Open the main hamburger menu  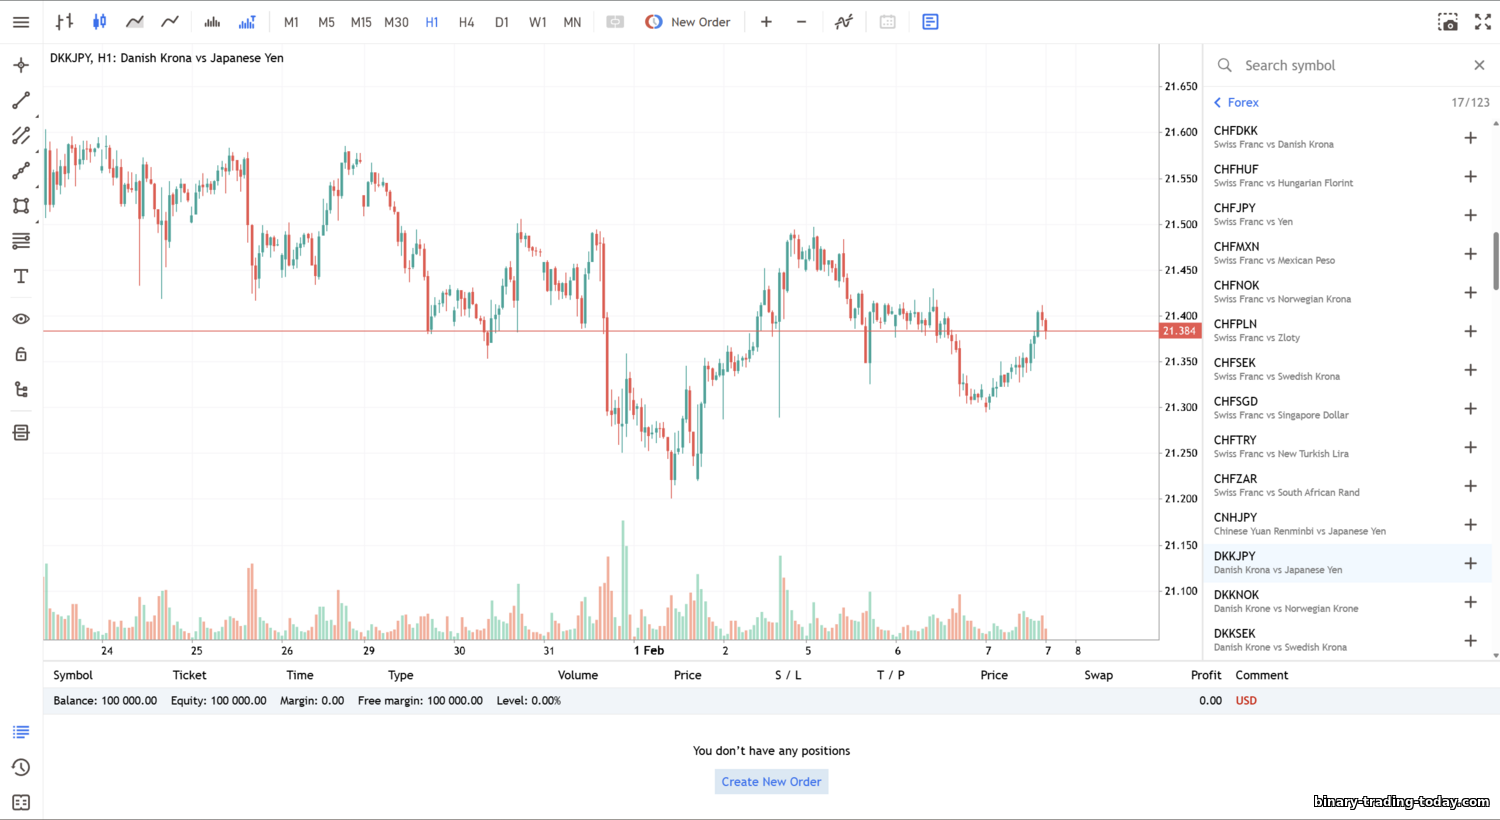point(21,22)
